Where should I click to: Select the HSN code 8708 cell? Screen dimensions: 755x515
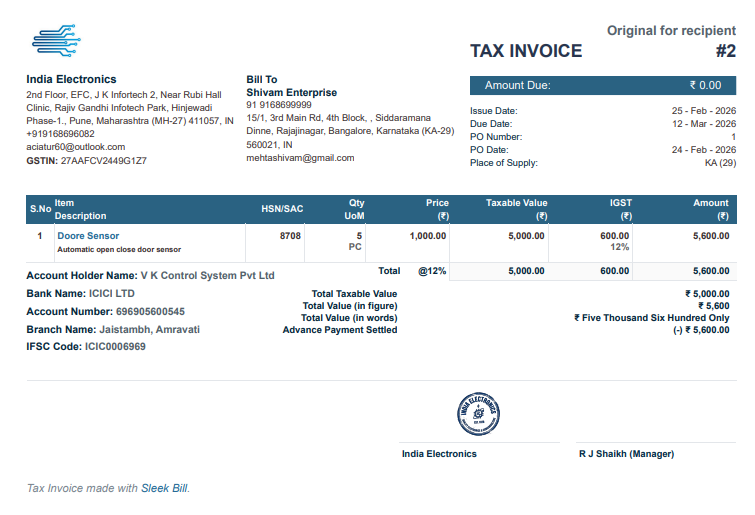(290, 236)
